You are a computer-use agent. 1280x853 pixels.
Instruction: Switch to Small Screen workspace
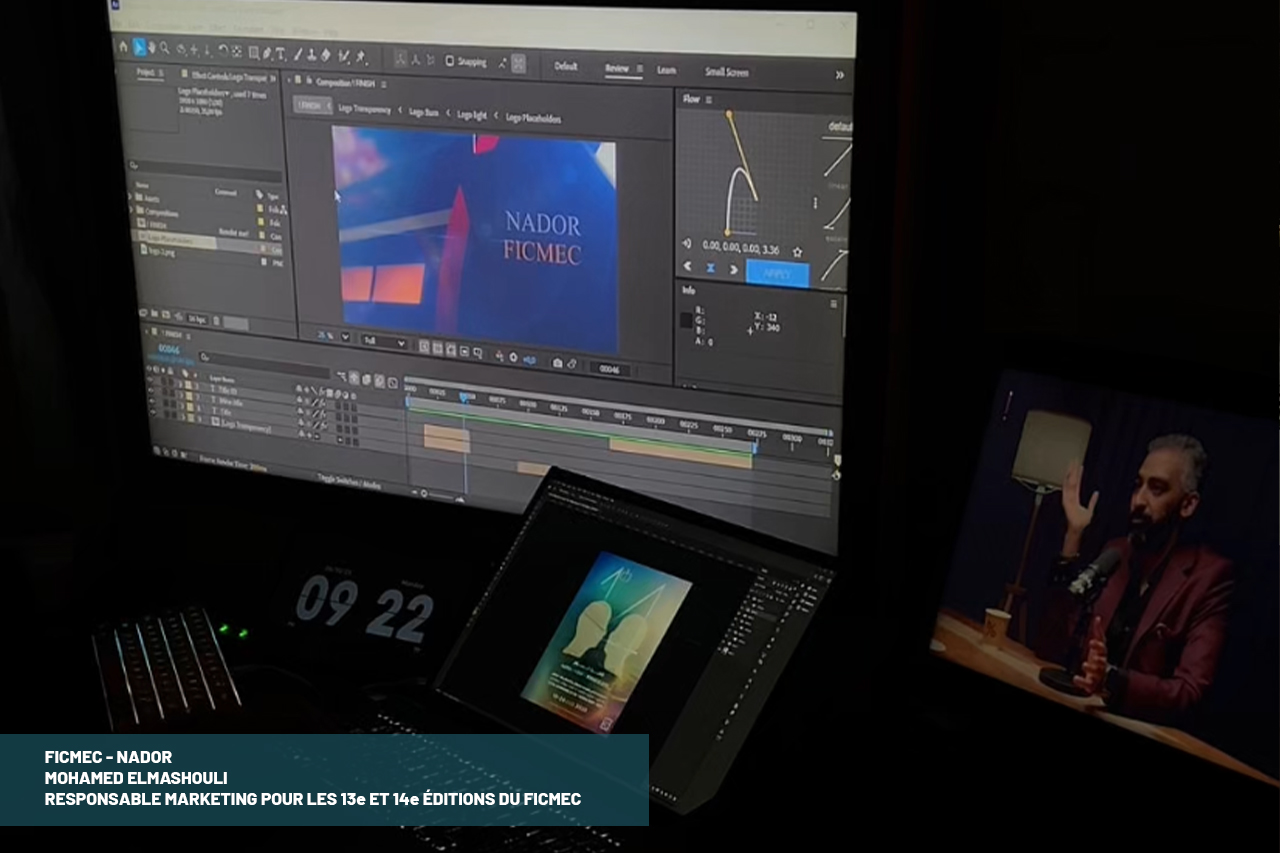point(726,72)
